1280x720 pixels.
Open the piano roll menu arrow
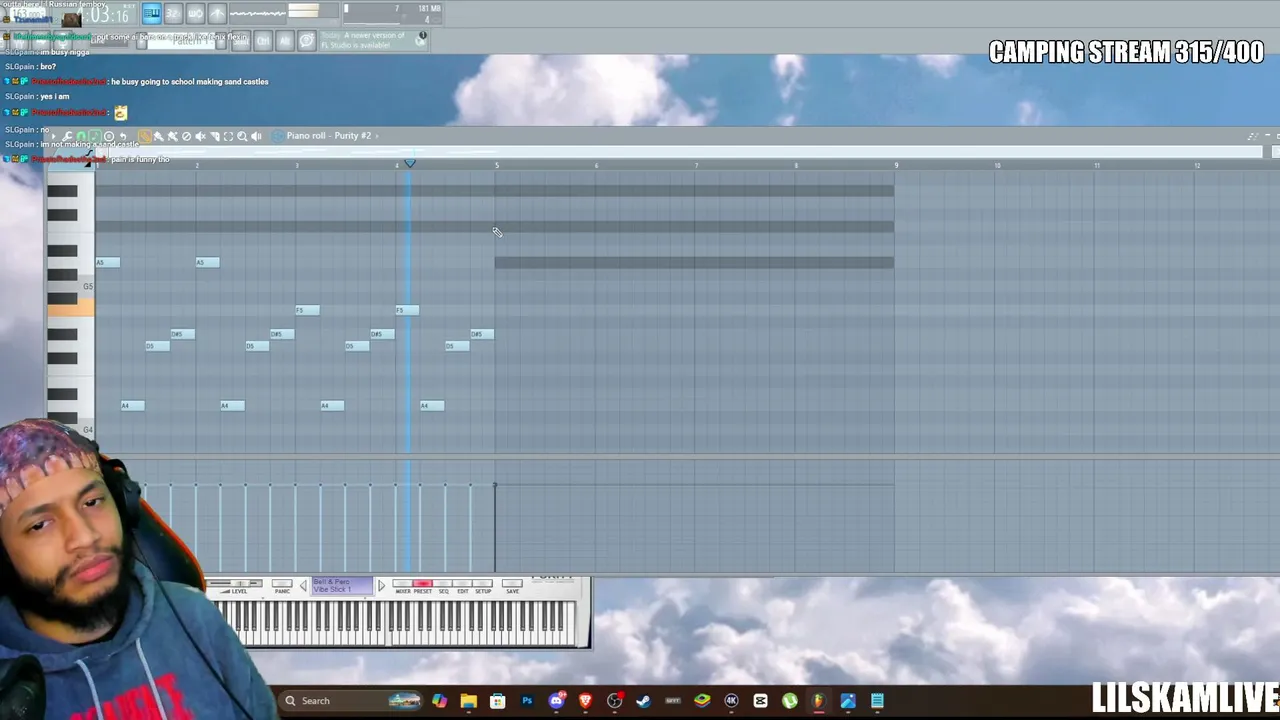pos(54,136)
